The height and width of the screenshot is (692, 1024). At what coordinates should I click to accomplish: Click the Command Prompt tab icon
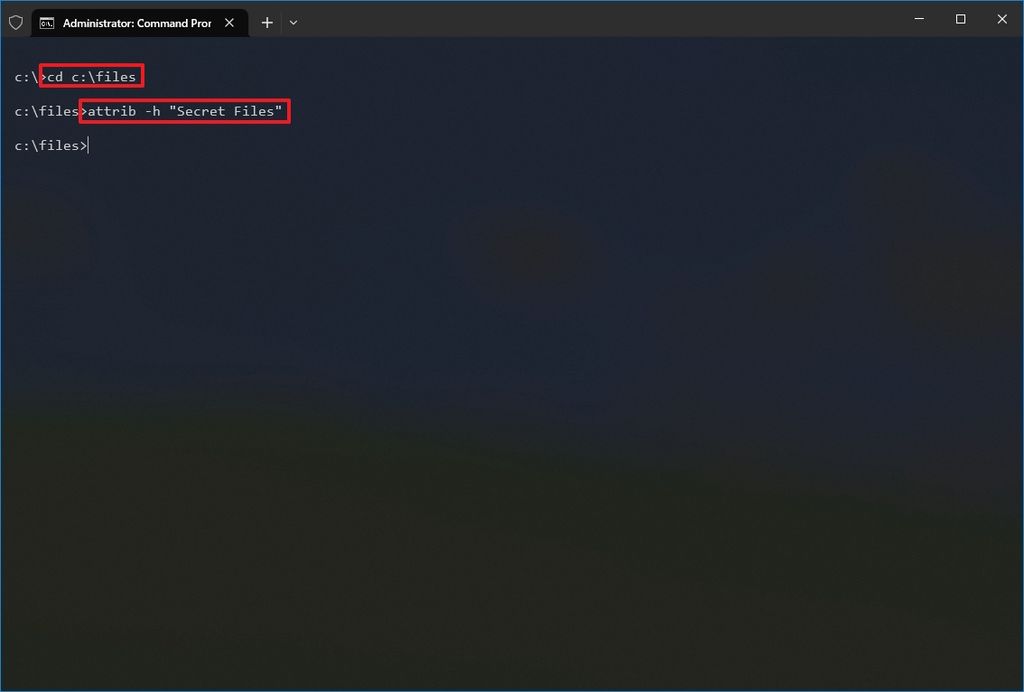(x=47, y=24)
